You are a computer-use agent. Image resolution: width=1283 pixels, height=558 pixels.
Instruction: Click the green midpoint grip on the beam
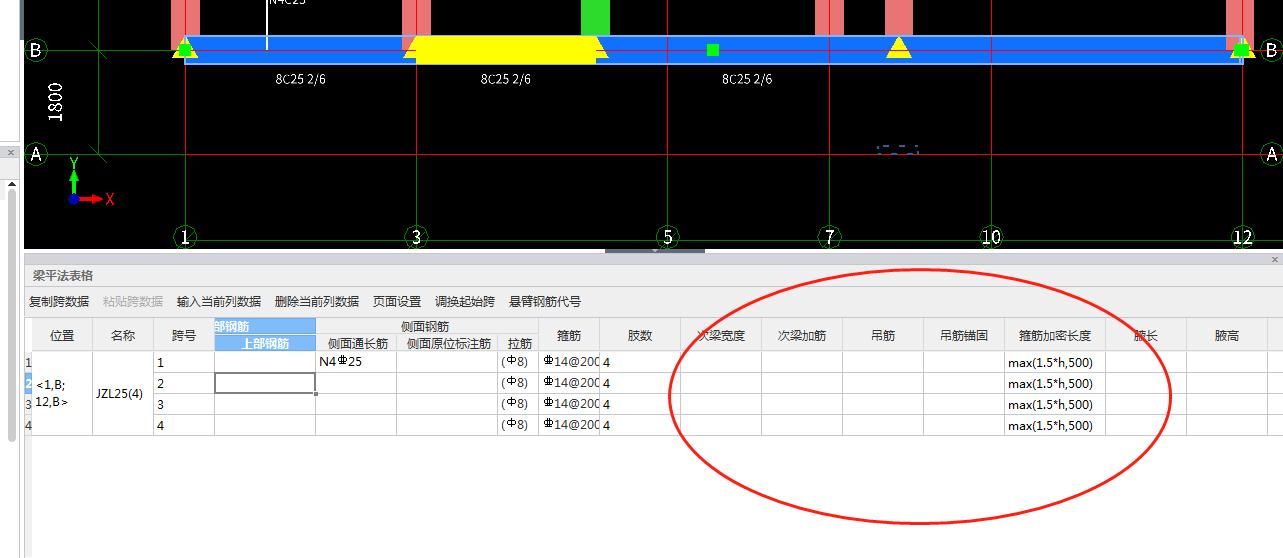coord(713,50)
